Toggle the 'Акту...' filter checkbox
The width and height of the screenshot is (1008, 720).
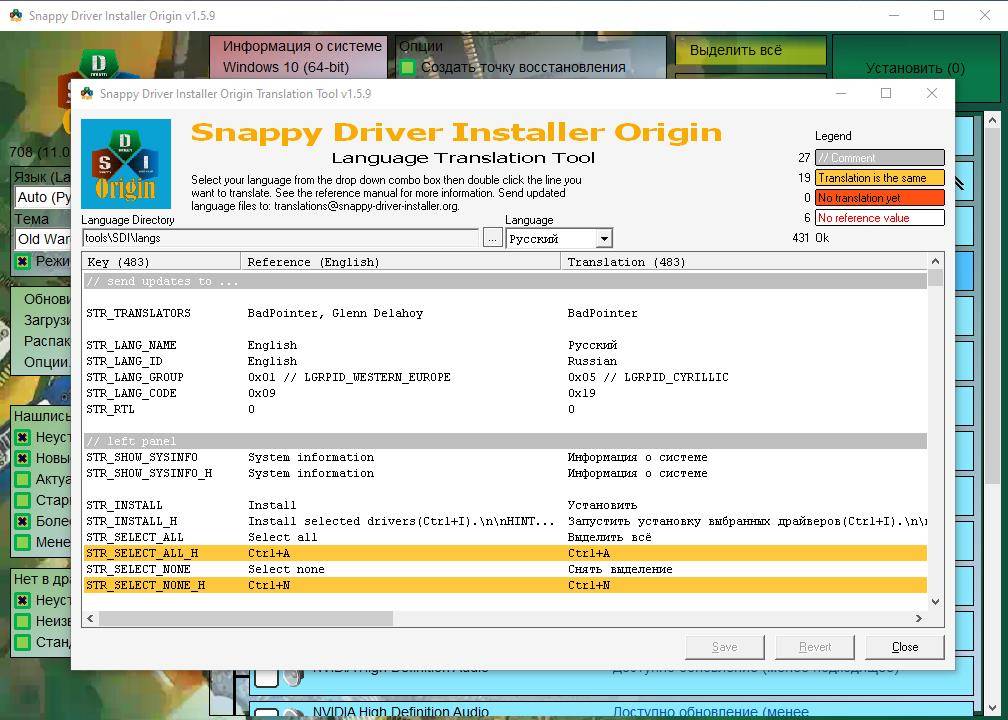pos(22,480)
